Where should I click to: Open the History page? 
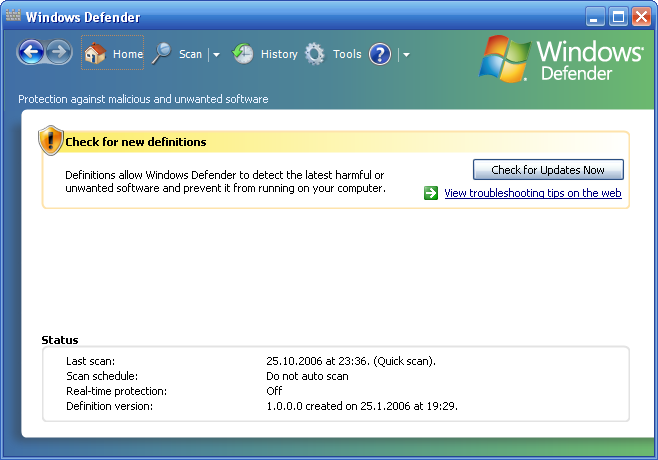tap(279, 54)
